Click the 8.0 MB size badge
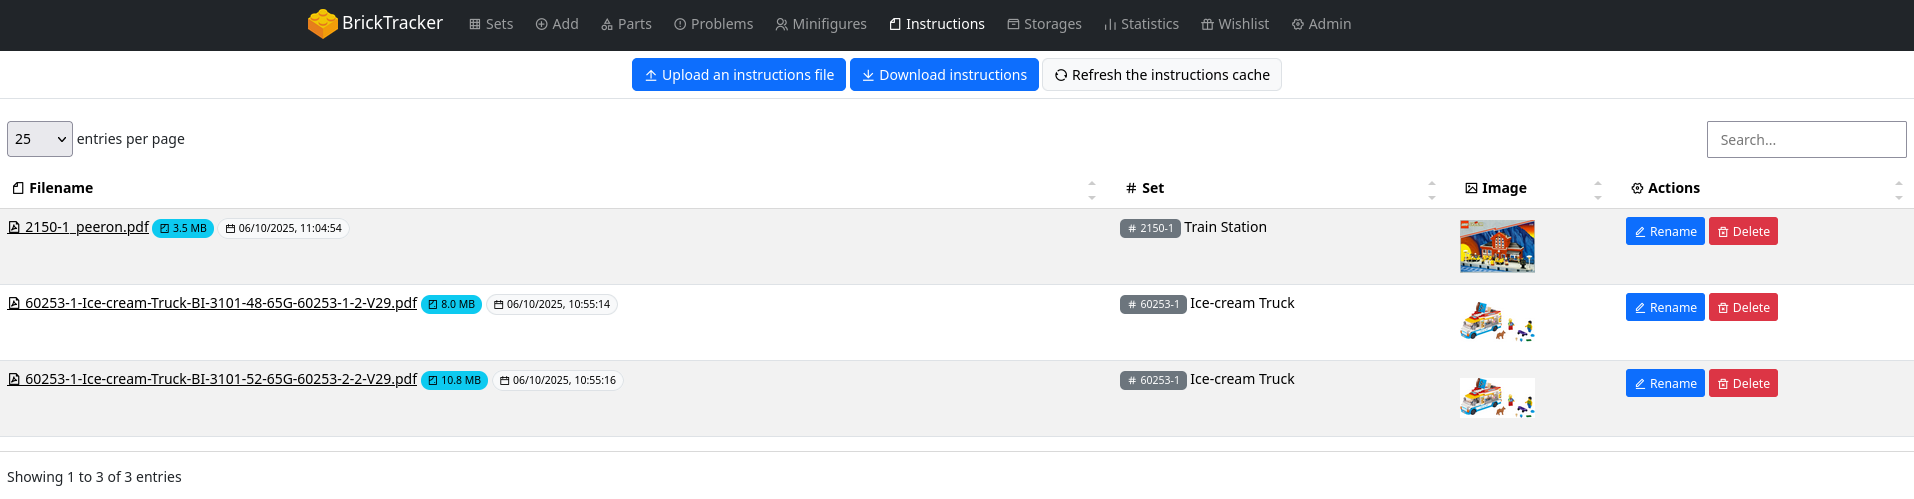The width and height of the screenshot is (1914, 499). point(451,304)
